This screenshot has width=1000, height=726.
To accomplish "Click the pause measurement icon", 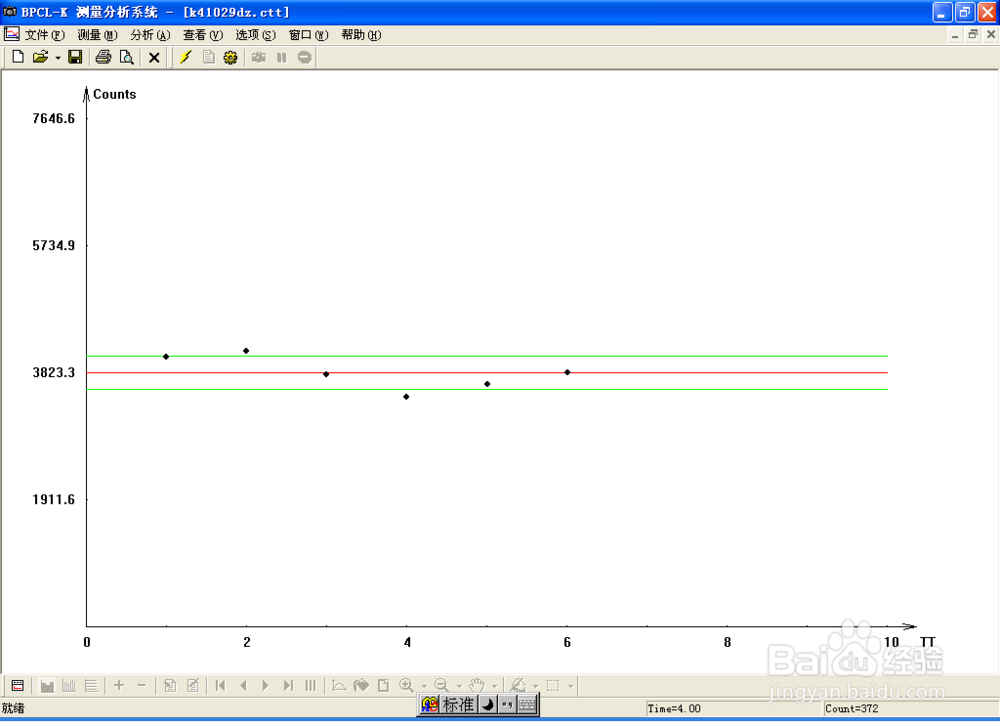I will pyautogui.click(x=281, y=57).
